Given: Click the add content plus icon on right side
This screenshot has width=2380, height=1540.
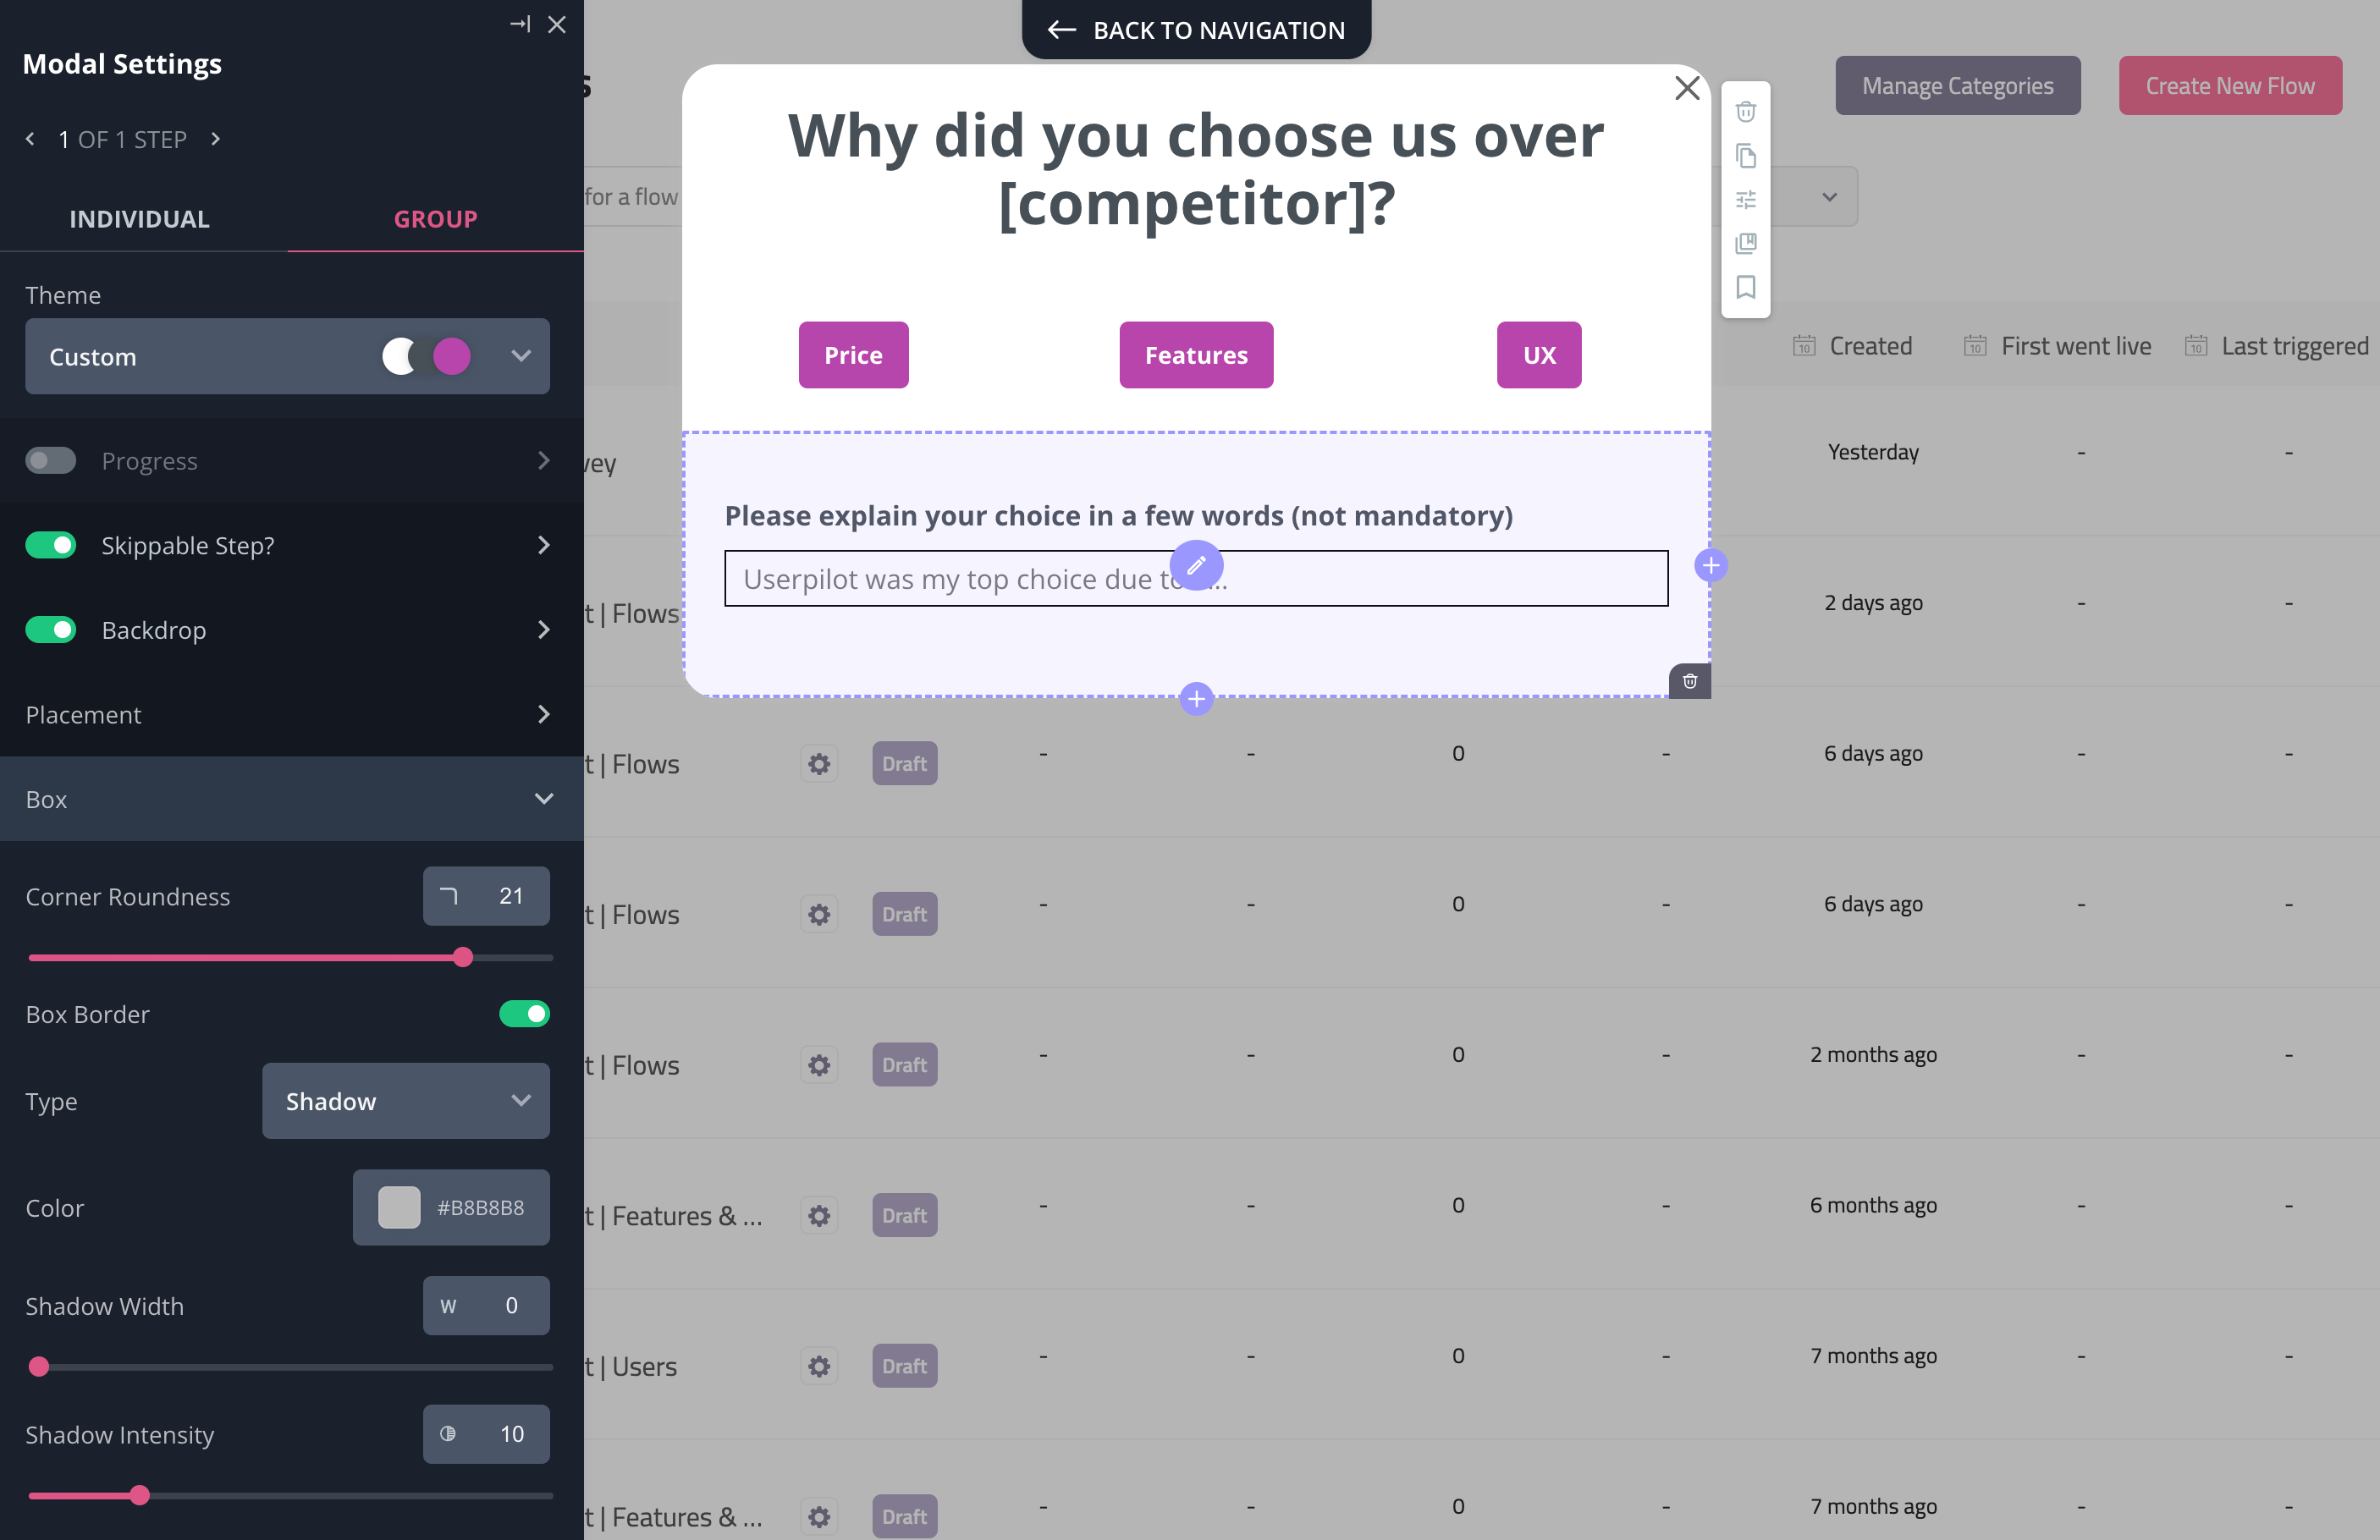Looking at the screenshot, I should [1709, 565].
